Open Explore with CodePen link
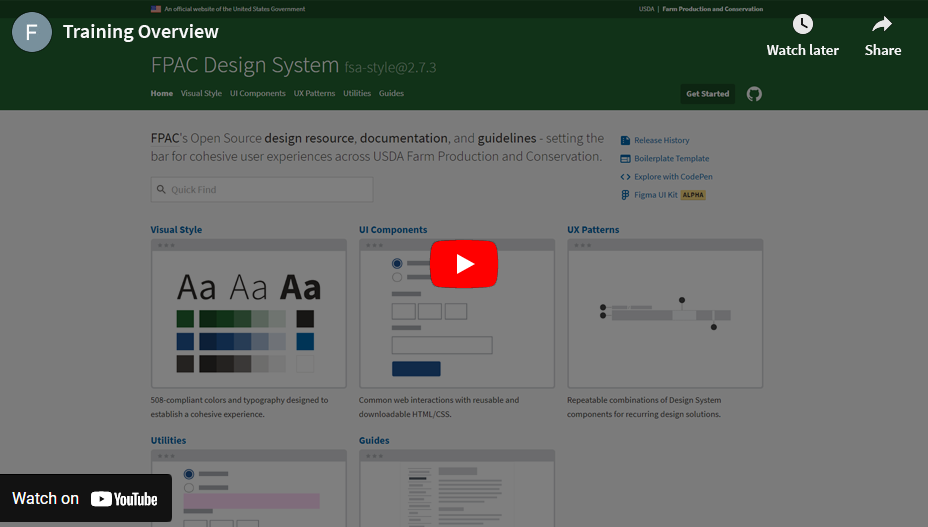The image size is (928, 527). tap(674, 176)
